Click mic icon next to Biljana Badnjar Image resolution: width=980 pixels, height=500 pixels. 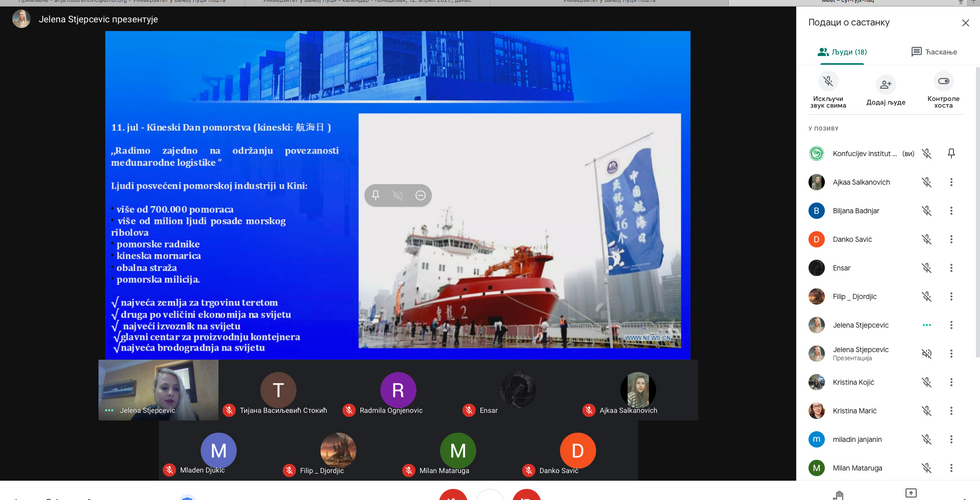927,211
